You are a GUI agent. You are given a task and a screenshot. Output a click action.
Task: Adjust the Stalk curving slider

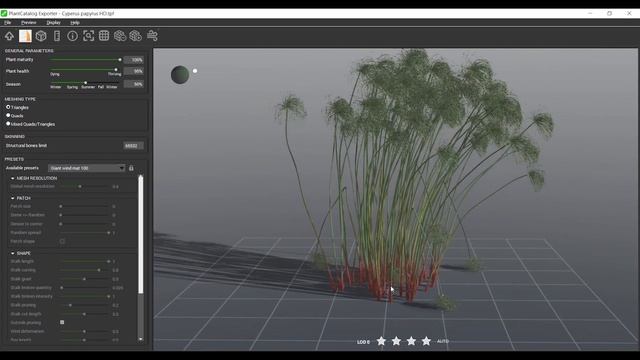[85, 270]
